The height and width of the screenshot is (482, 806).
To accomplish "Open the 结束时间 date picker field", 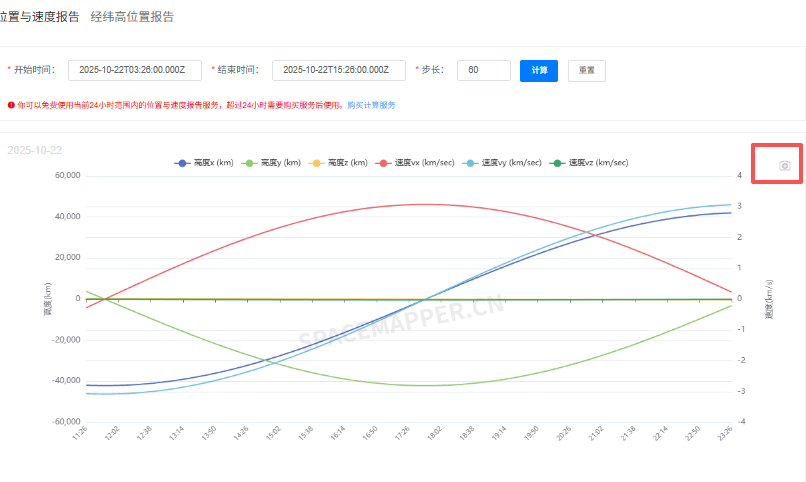I will tap(338, 70).
